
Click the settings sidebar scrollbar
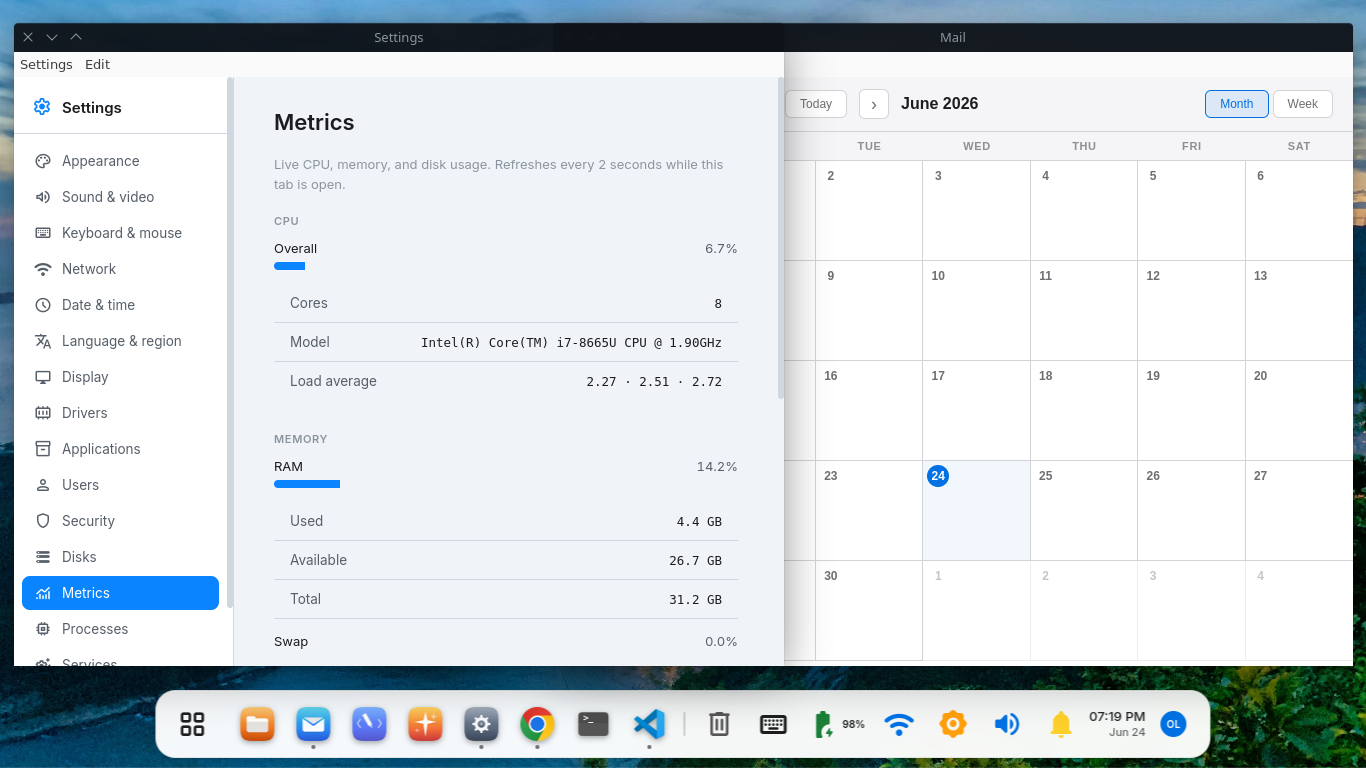(x=230, y=342)
